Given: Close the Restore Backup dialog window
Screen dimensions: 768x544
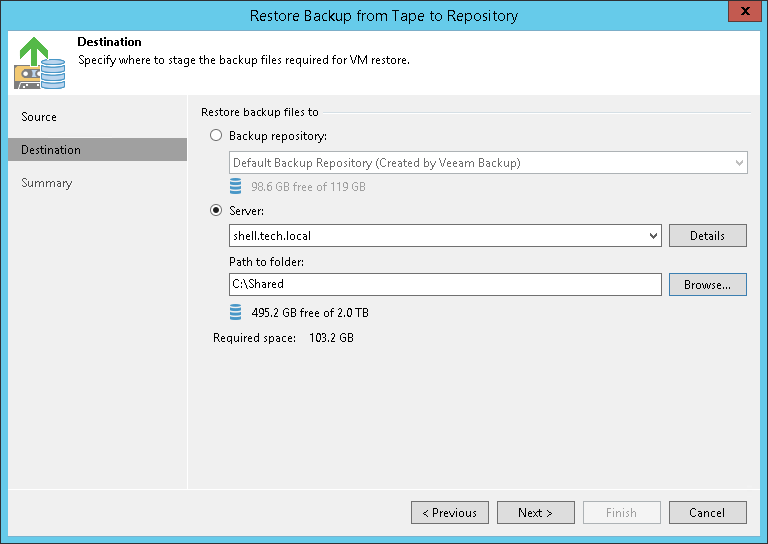Looking at the screenshot, I should 743,14.
